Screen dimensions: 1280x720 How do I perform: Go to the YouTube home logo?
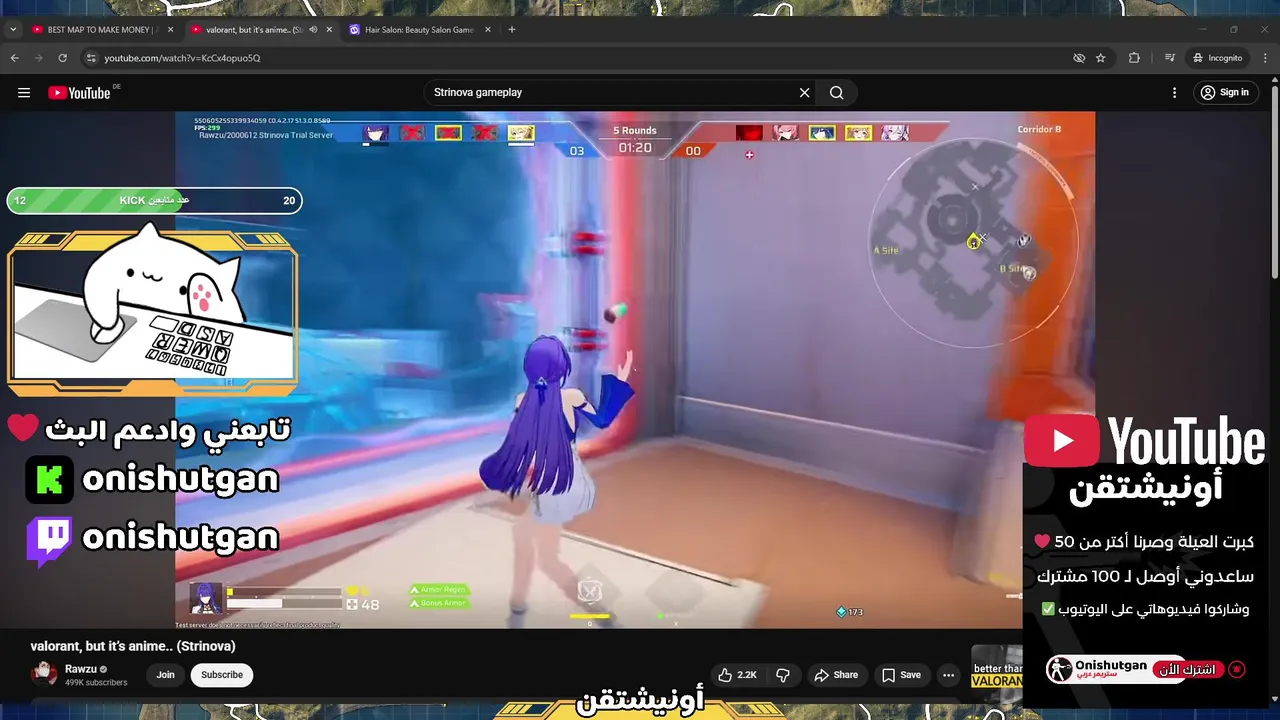pyautogui.click(x=79, y=93)
